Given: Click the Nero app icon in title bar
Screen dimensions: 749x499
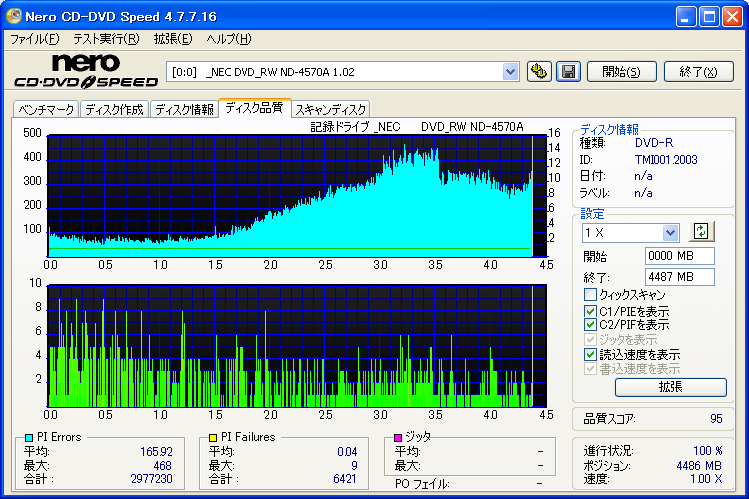Looking at the screenshot, I should [13, 16].
